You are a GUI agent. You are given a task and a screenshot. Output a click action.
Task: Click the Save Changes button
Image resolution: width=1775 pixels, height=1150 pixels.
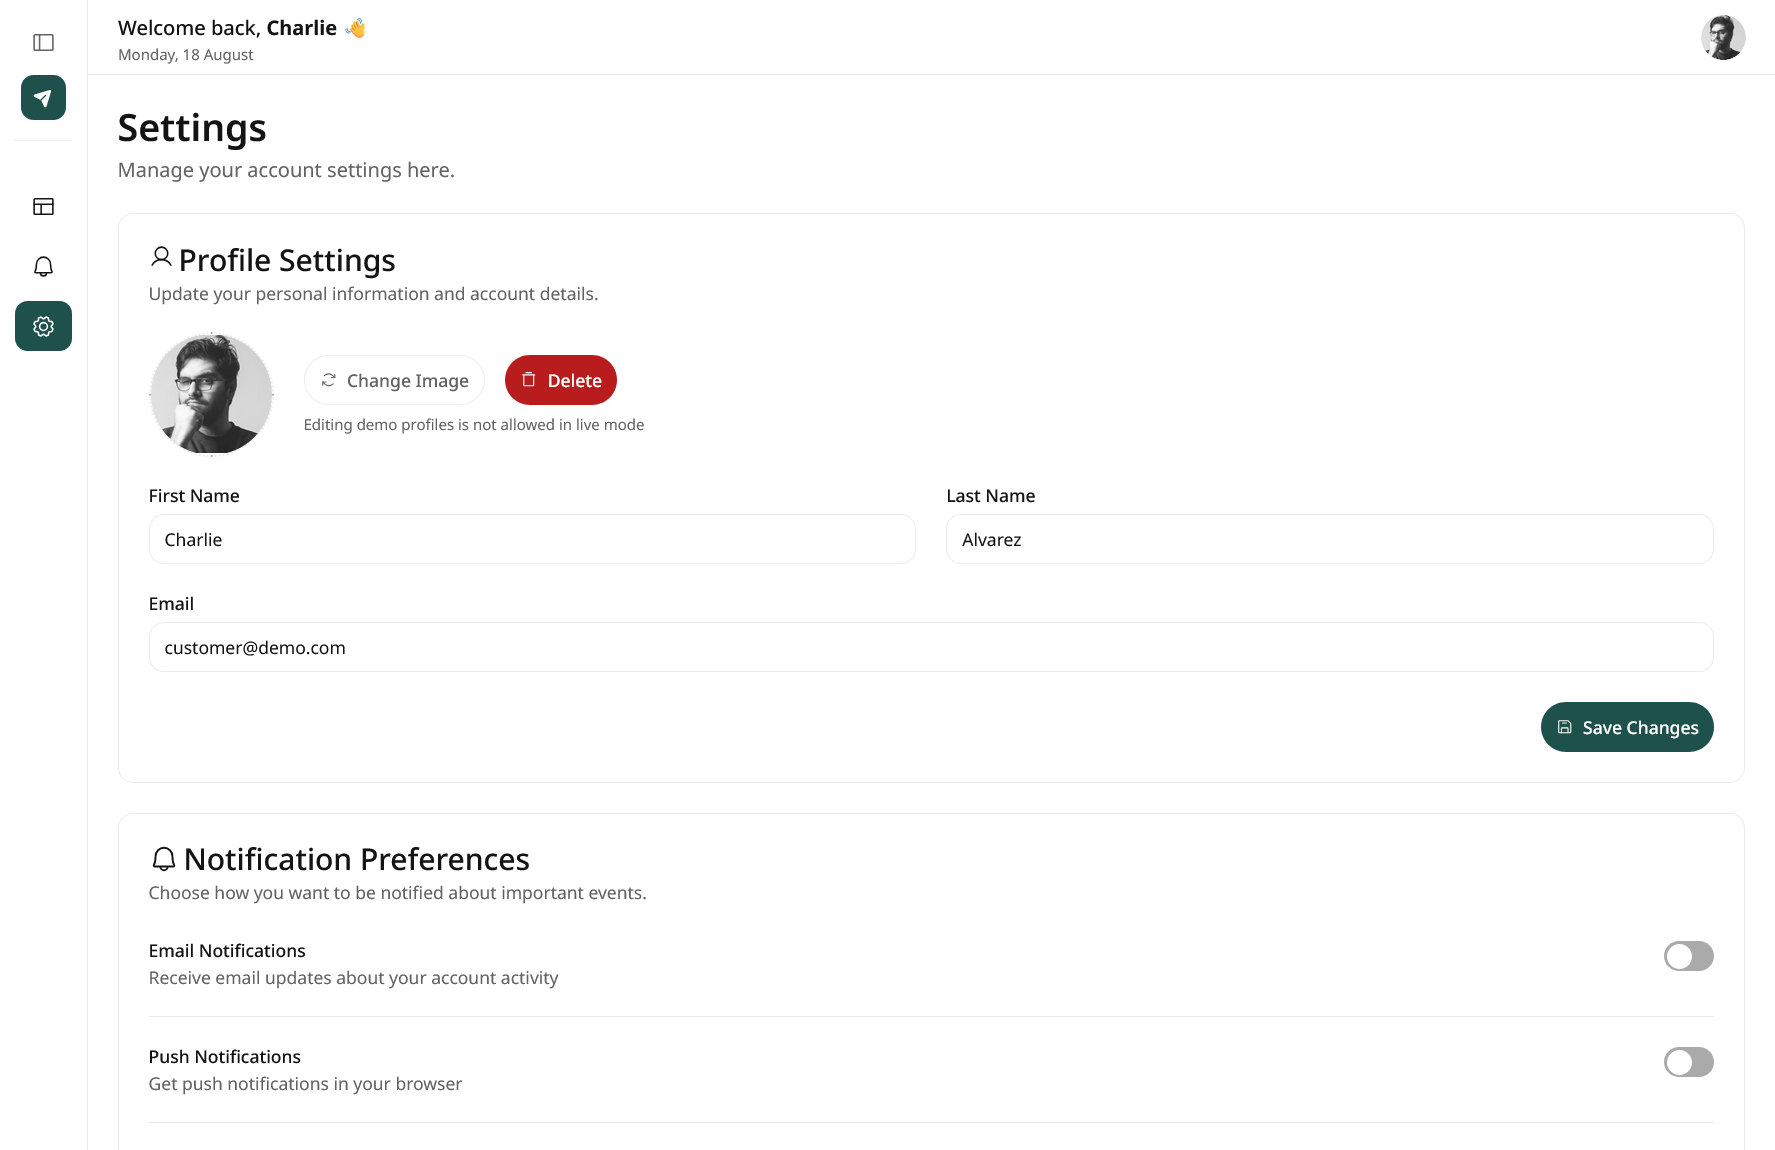1626,727
